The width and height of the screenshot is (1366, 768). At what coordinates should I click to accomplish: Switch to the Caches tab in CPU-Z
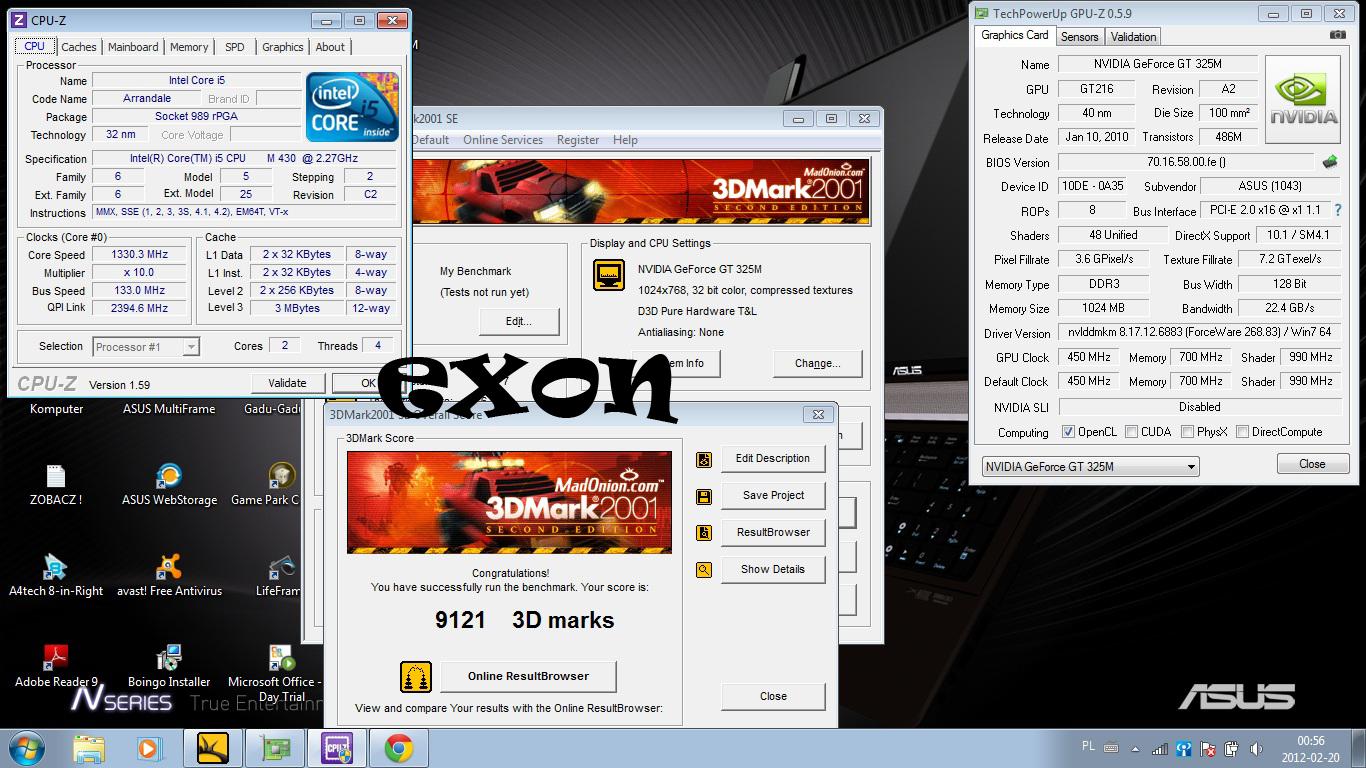click(79, 47)
